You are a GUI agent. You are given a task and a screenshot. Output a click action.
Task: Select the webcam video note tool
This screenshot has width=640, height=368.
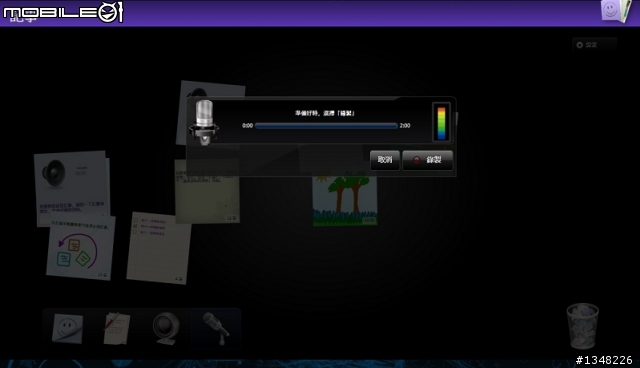tap(166, 328)
